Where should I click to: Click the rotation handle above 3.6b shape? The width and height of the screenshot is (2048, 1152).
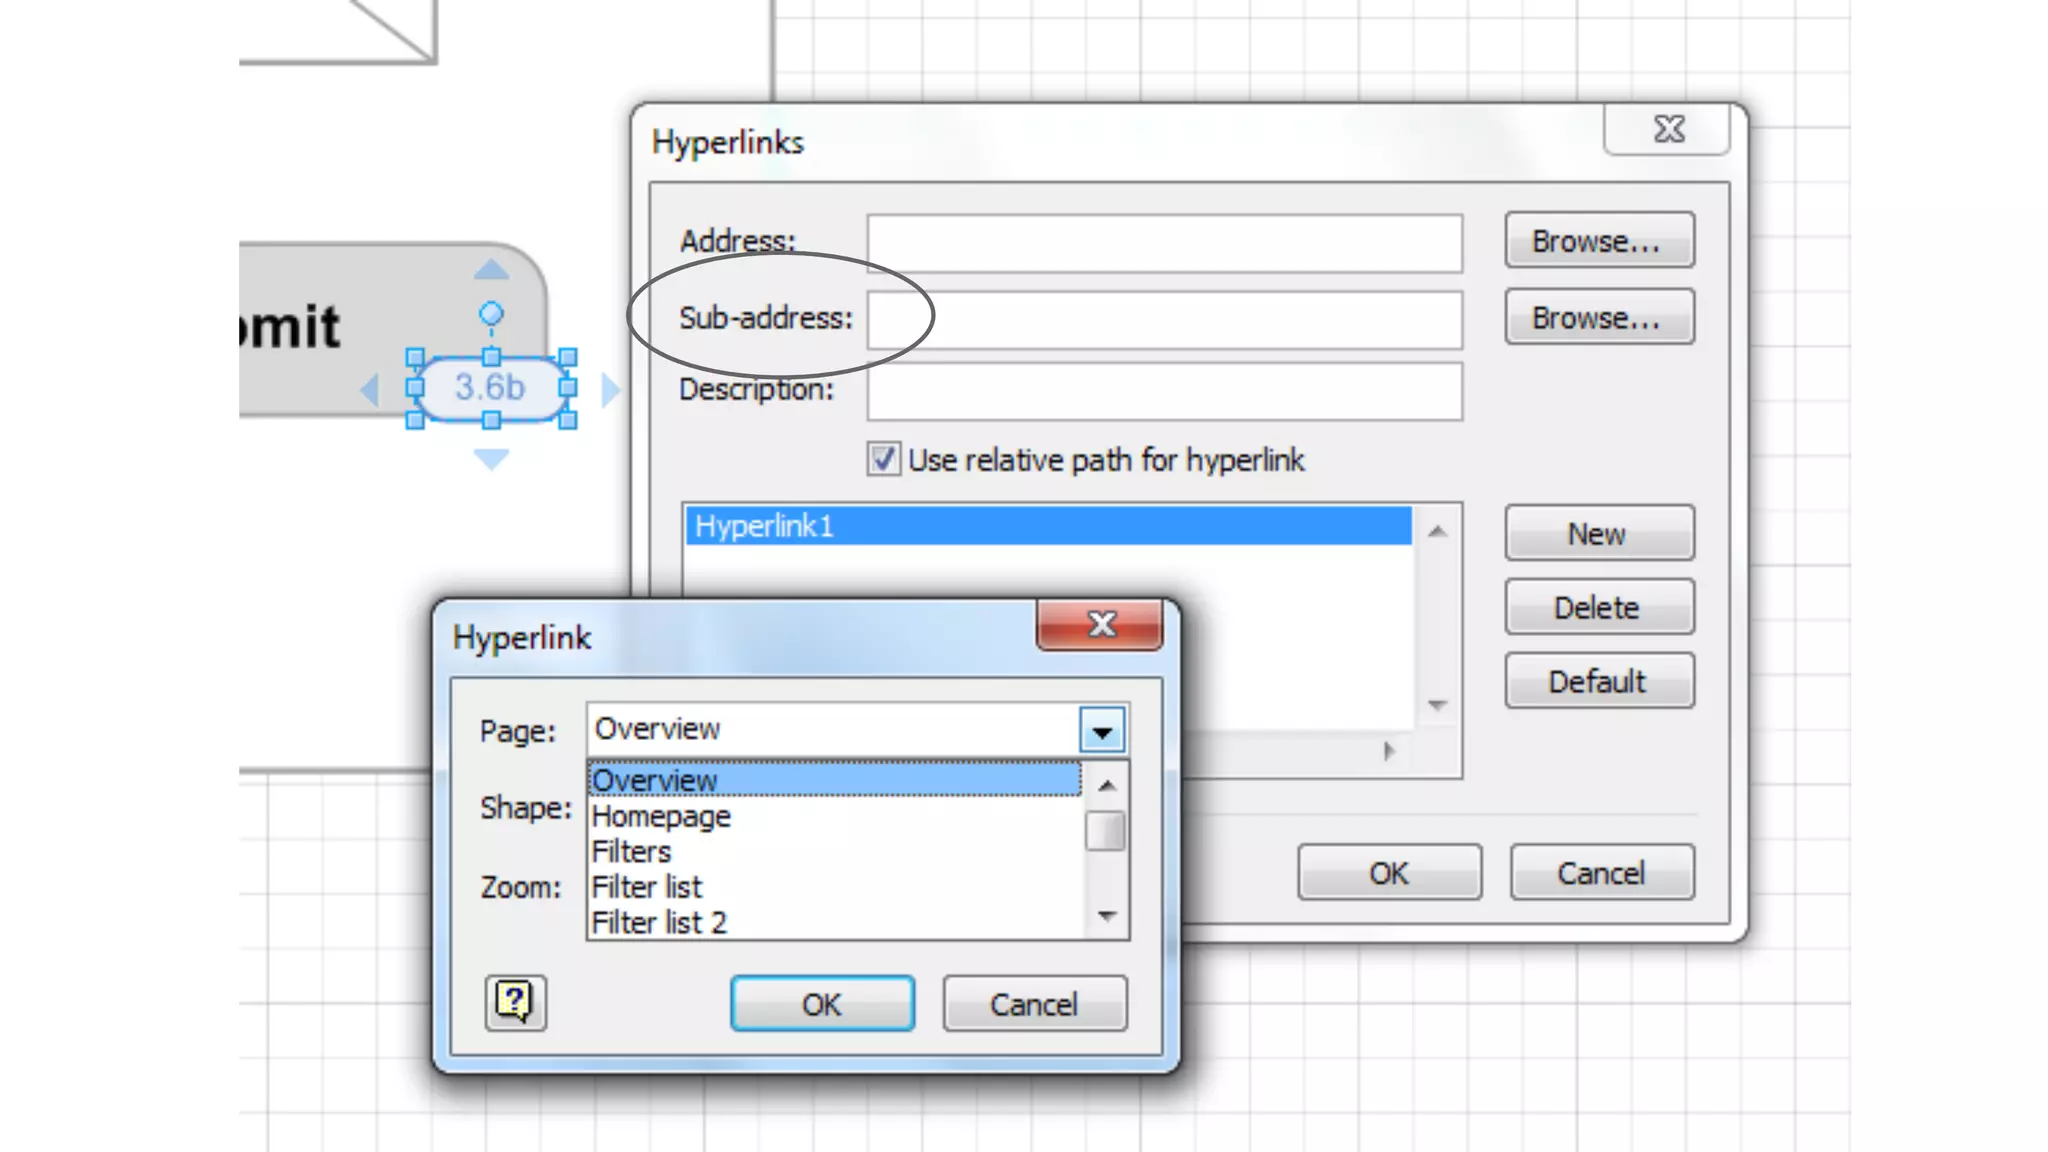[491, 315]
